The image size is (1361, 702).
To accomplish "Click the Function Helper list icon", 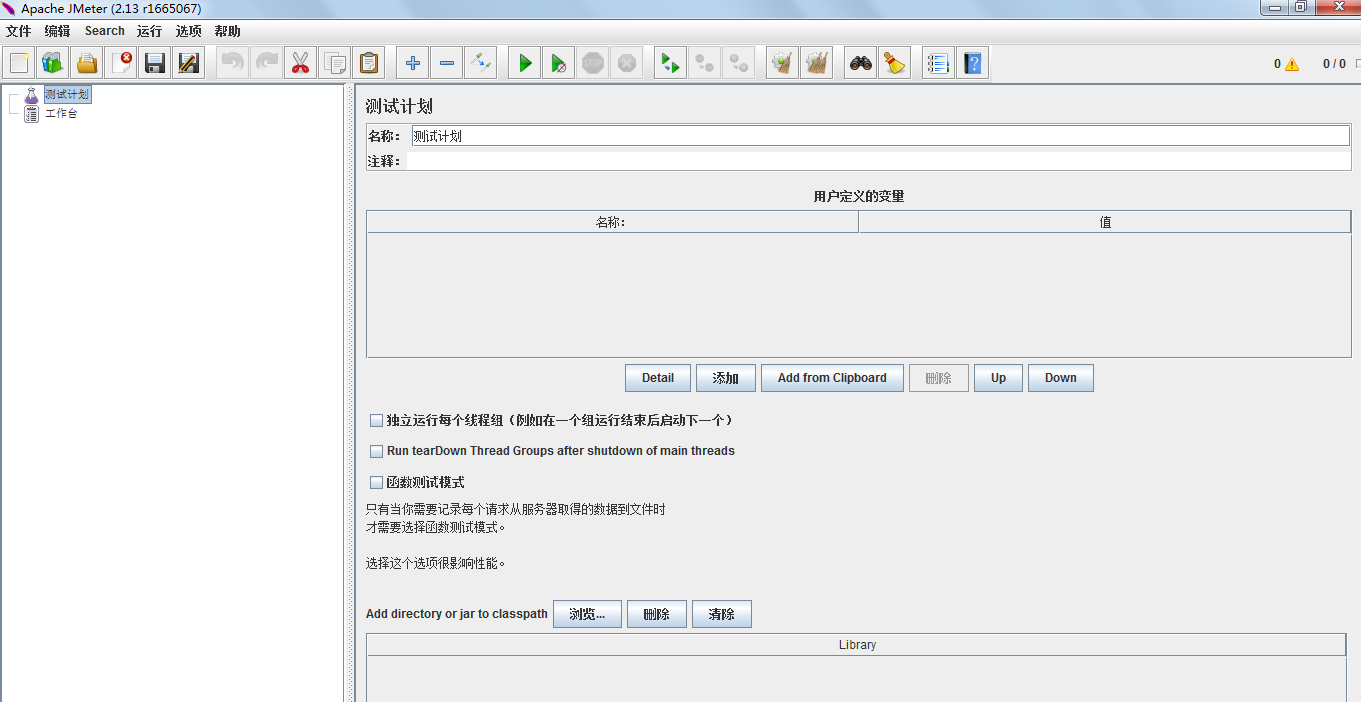I will click(x=938, y=64).
